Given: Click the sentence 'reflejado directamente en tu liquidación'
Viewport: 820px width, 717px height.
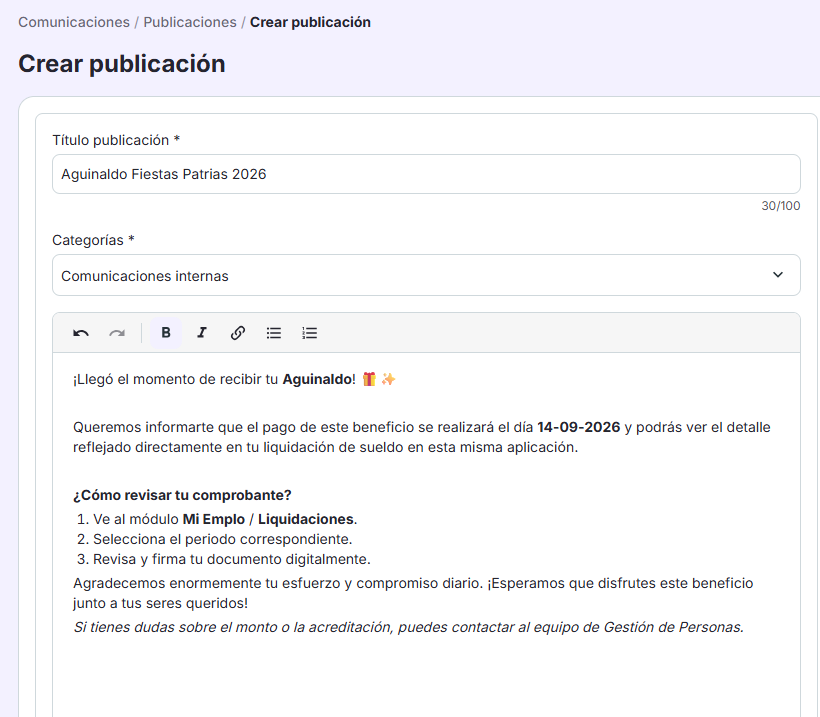Looking at the screenshot, I should (325, 447).
